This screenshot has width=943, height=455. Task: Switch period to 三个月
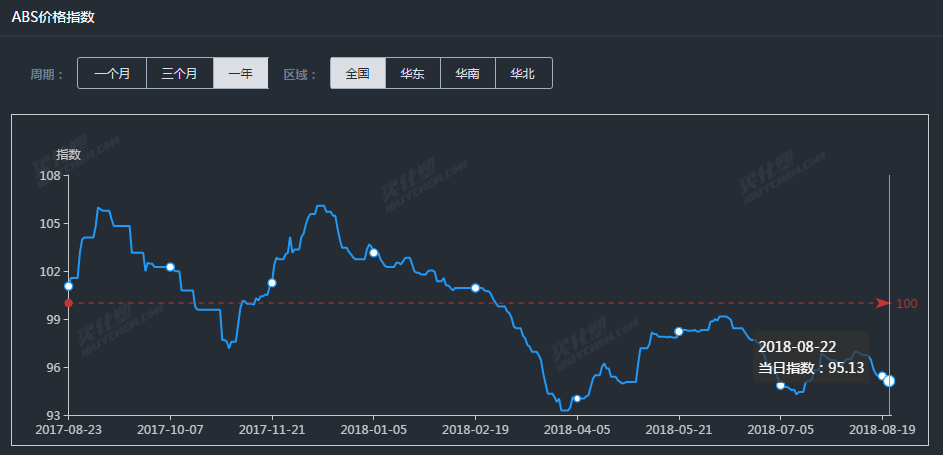pos(180,73)
